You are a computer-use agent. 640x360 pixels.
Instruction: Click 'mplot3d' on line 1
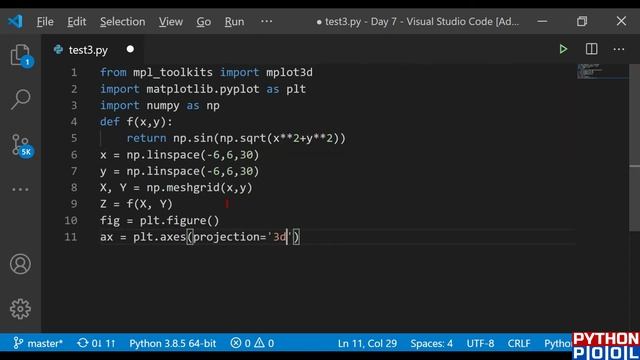289,73
